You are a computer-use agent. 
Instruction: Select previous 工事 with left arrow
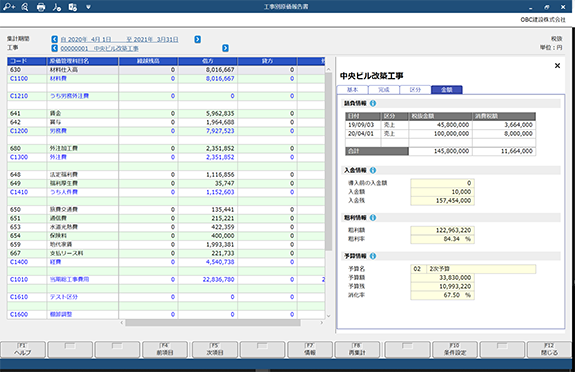[55, 48]
